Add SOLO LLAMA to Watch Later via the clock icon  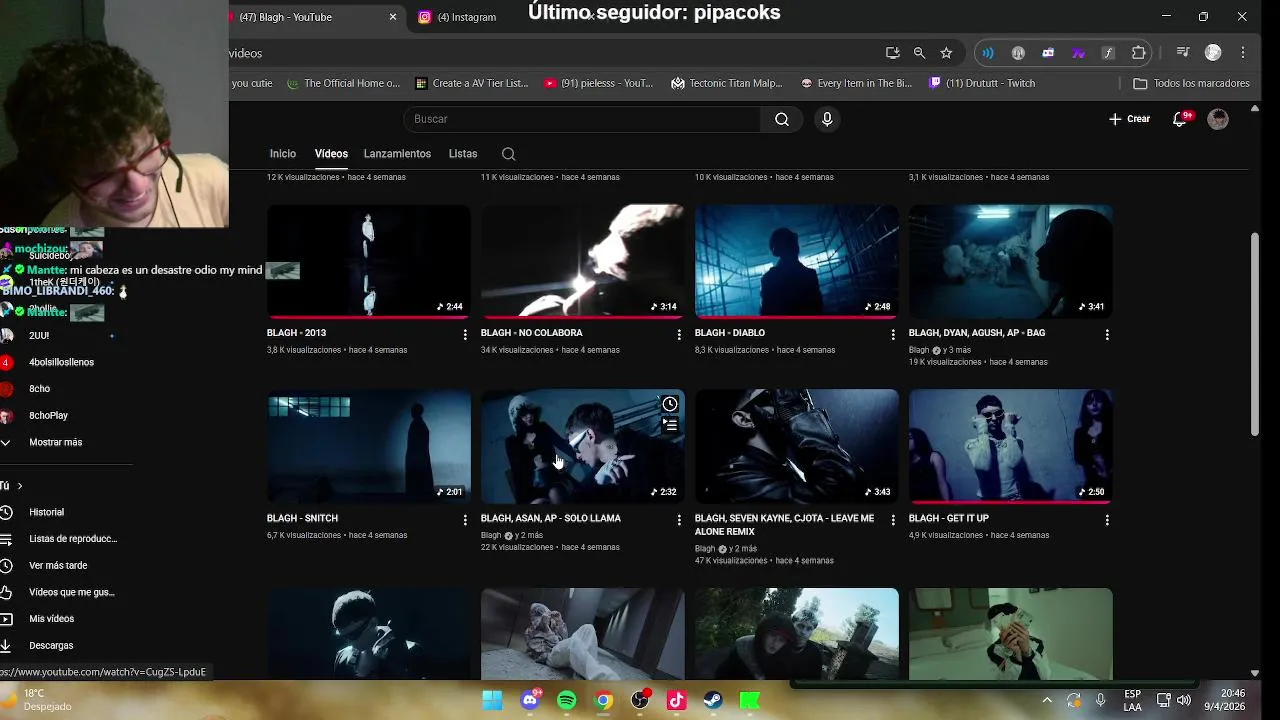point(670,404)
